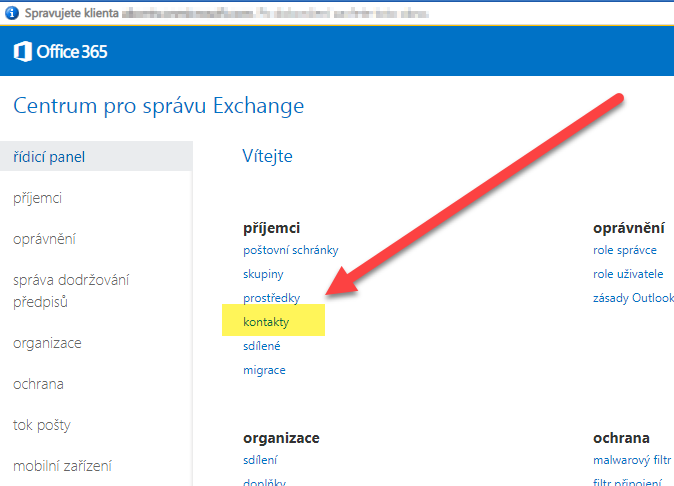Open the zásady Outlook link
The height and width of the screenshot is (486, 674).
(x=633, y=298)
